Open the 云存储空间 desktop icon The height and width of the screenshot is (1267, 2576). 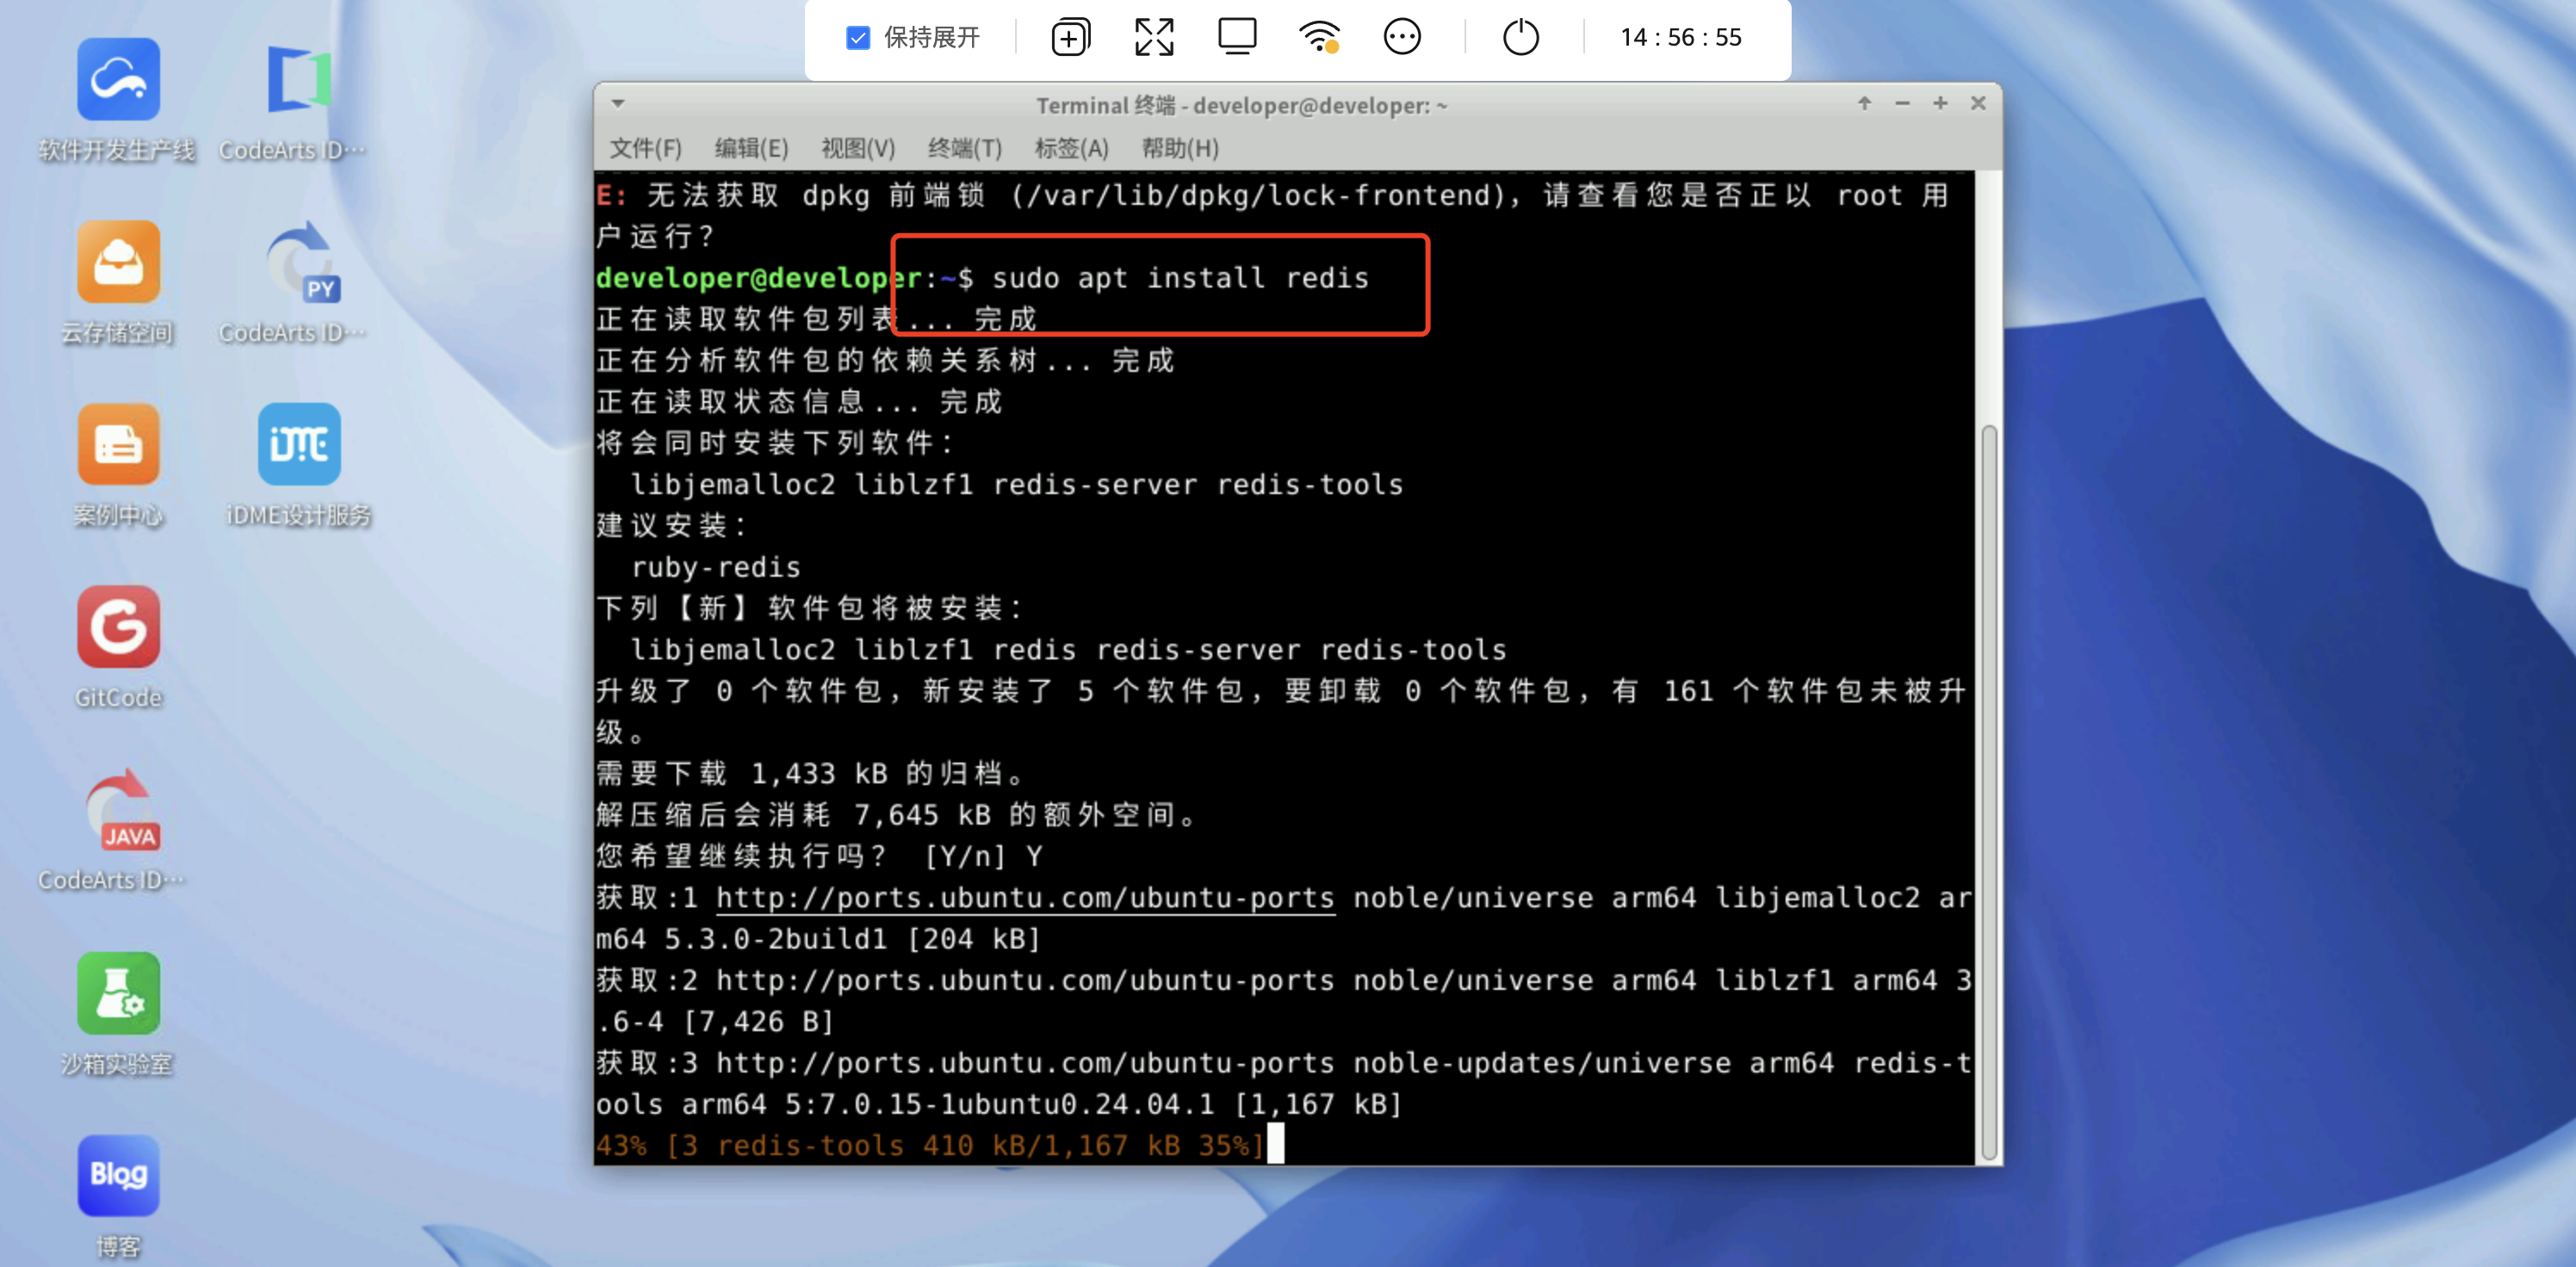pos(118,263)
